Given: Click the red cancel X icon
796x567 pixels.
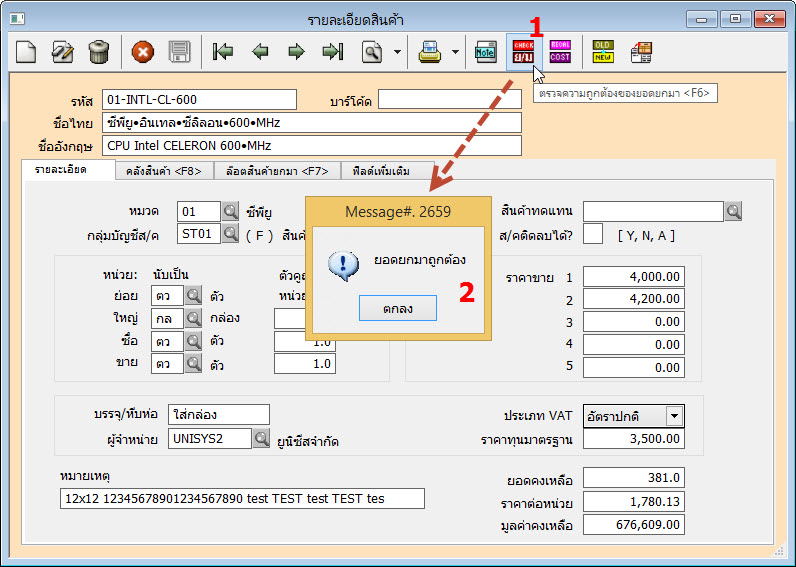Looking at the screenshot, I should [143, 51].
